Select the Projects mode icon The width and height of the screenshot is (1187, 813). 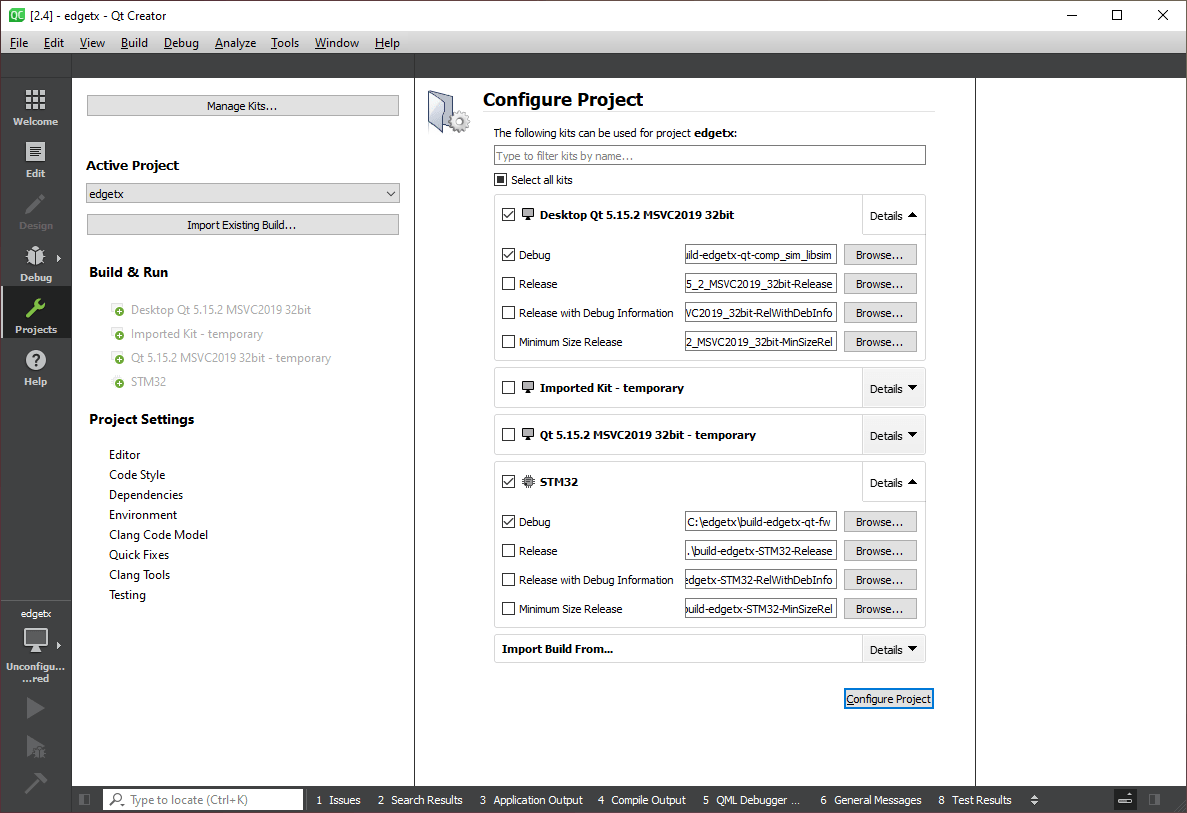pyautogui.click(x=35, y=312)
